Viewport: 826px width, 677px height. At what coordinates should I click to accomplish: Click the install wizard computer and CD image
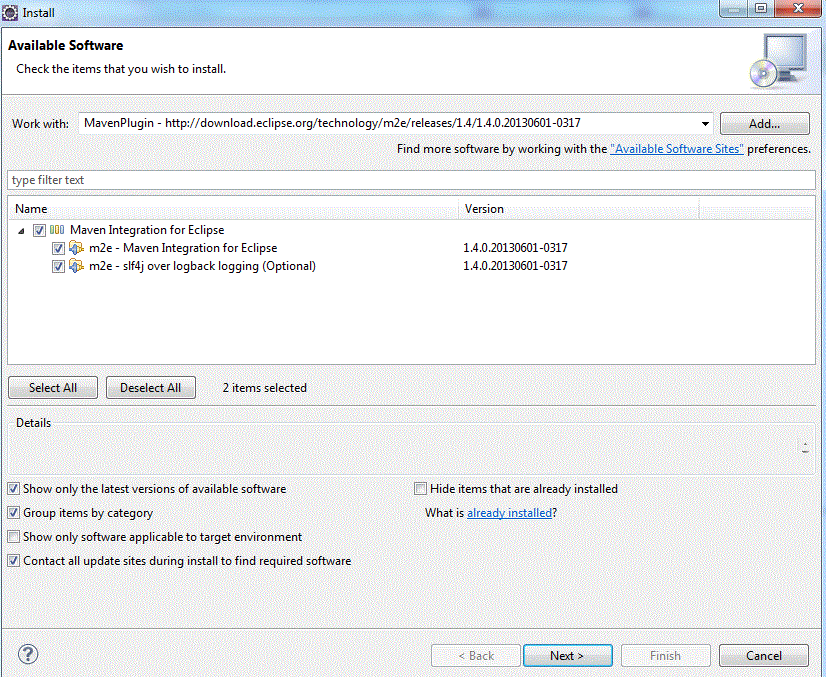click(x=779, y=61)
